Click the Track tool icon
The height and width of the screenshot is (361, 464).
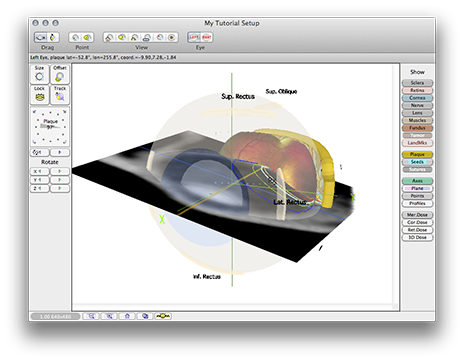click(60, 95)
